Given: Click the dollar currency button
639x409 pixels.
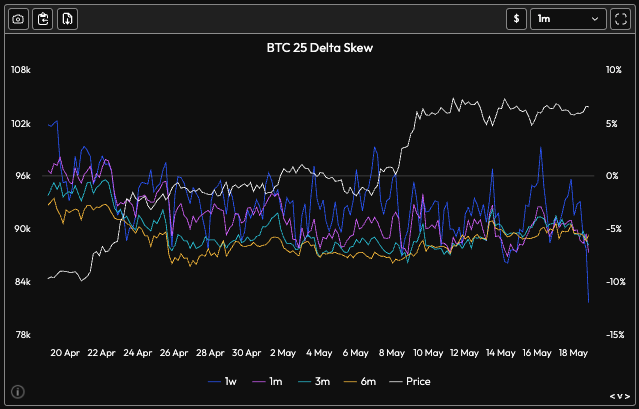Looking at the screenshot, I should 516,19.
